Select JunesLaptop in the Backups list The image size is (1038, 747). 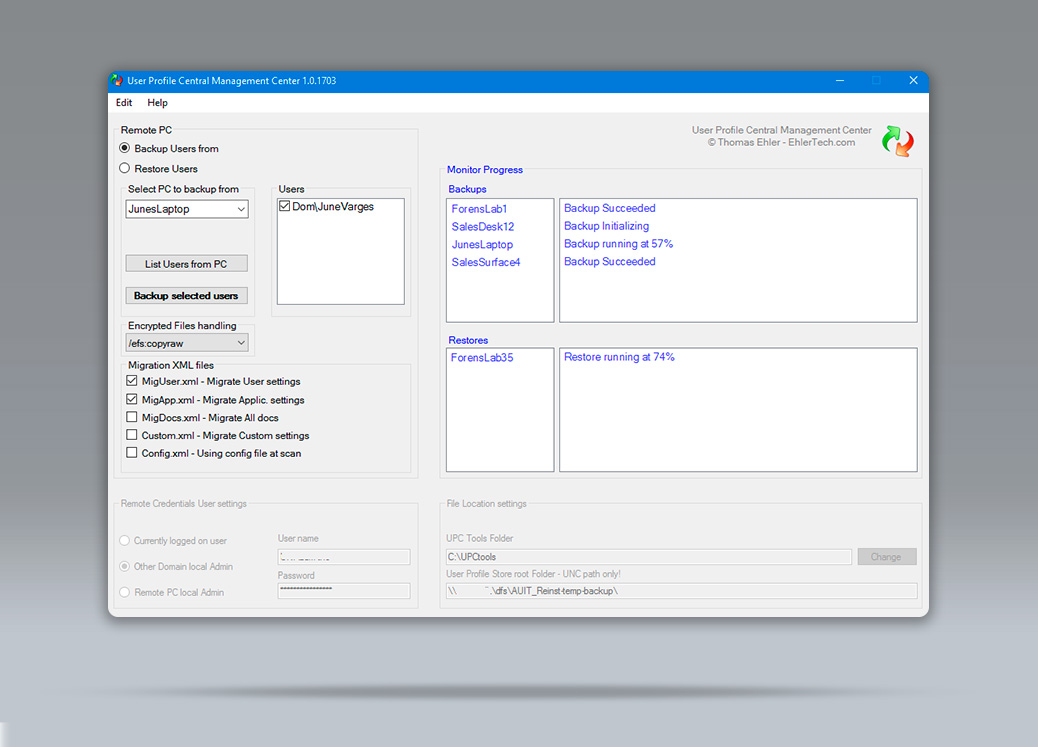(x=482, y=244)
